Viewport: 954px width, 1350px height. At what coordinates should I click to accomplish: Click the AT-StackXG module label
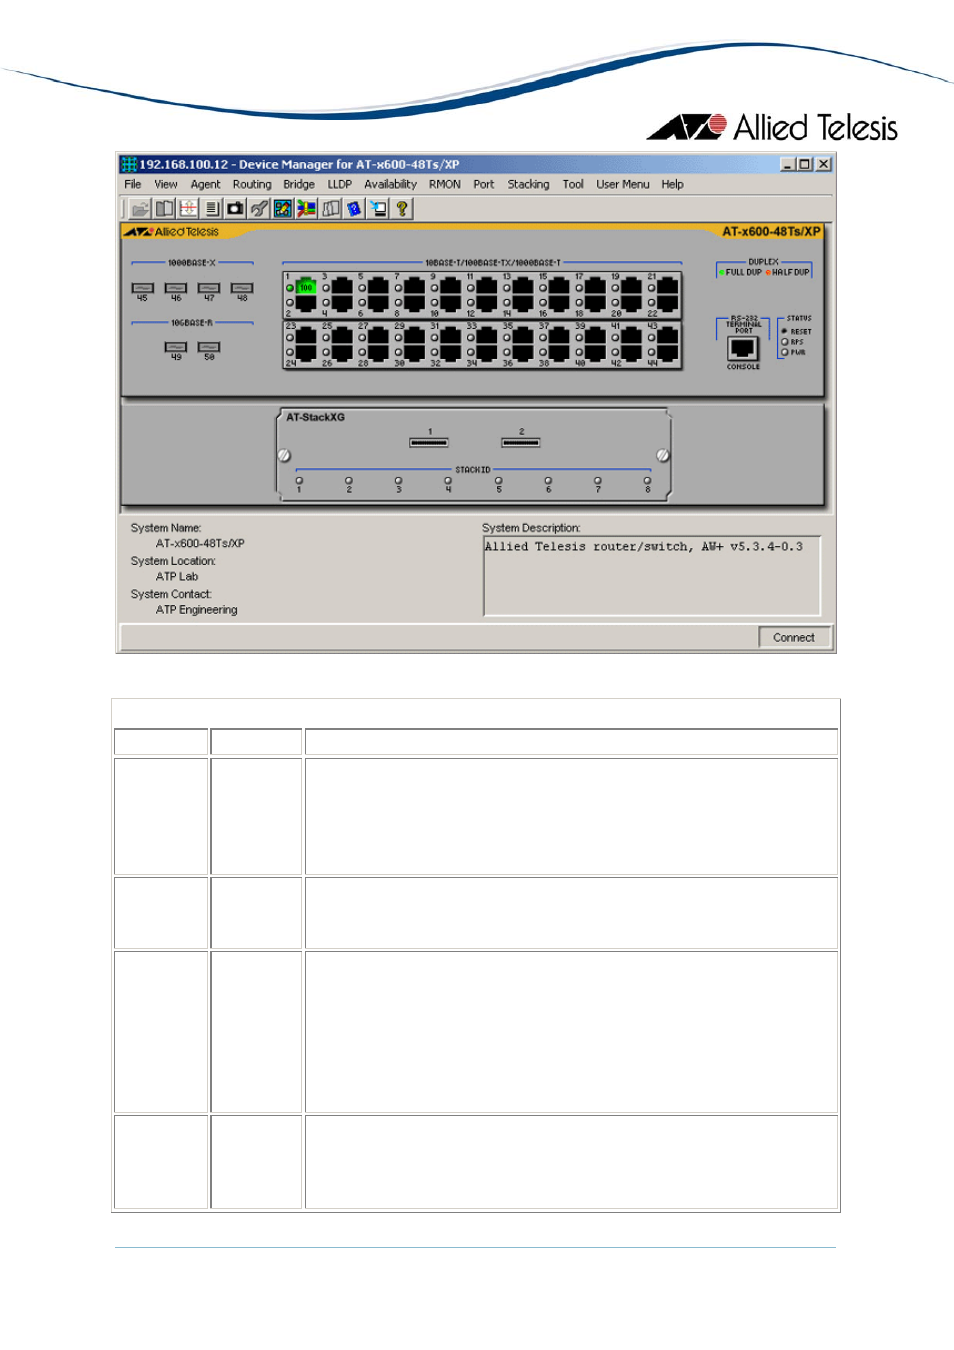point(315,417)
